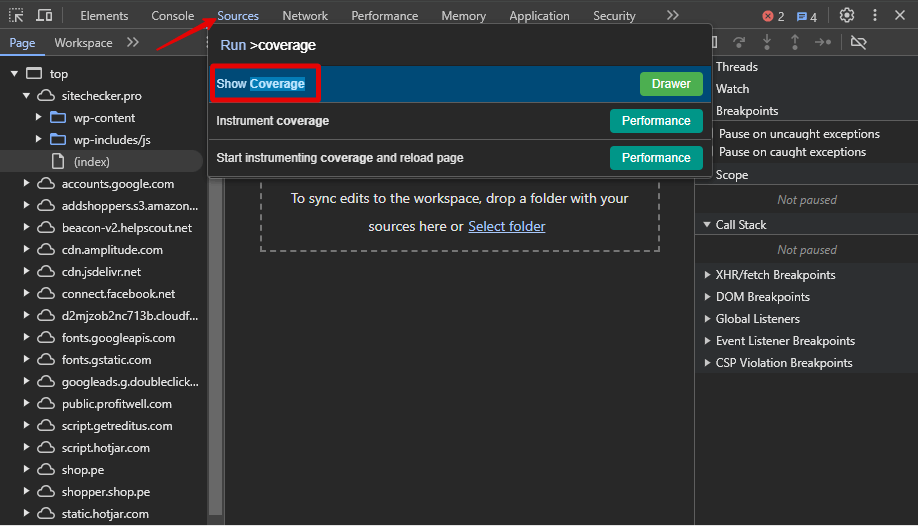Switch to the Elements tab

click(104, 16)
